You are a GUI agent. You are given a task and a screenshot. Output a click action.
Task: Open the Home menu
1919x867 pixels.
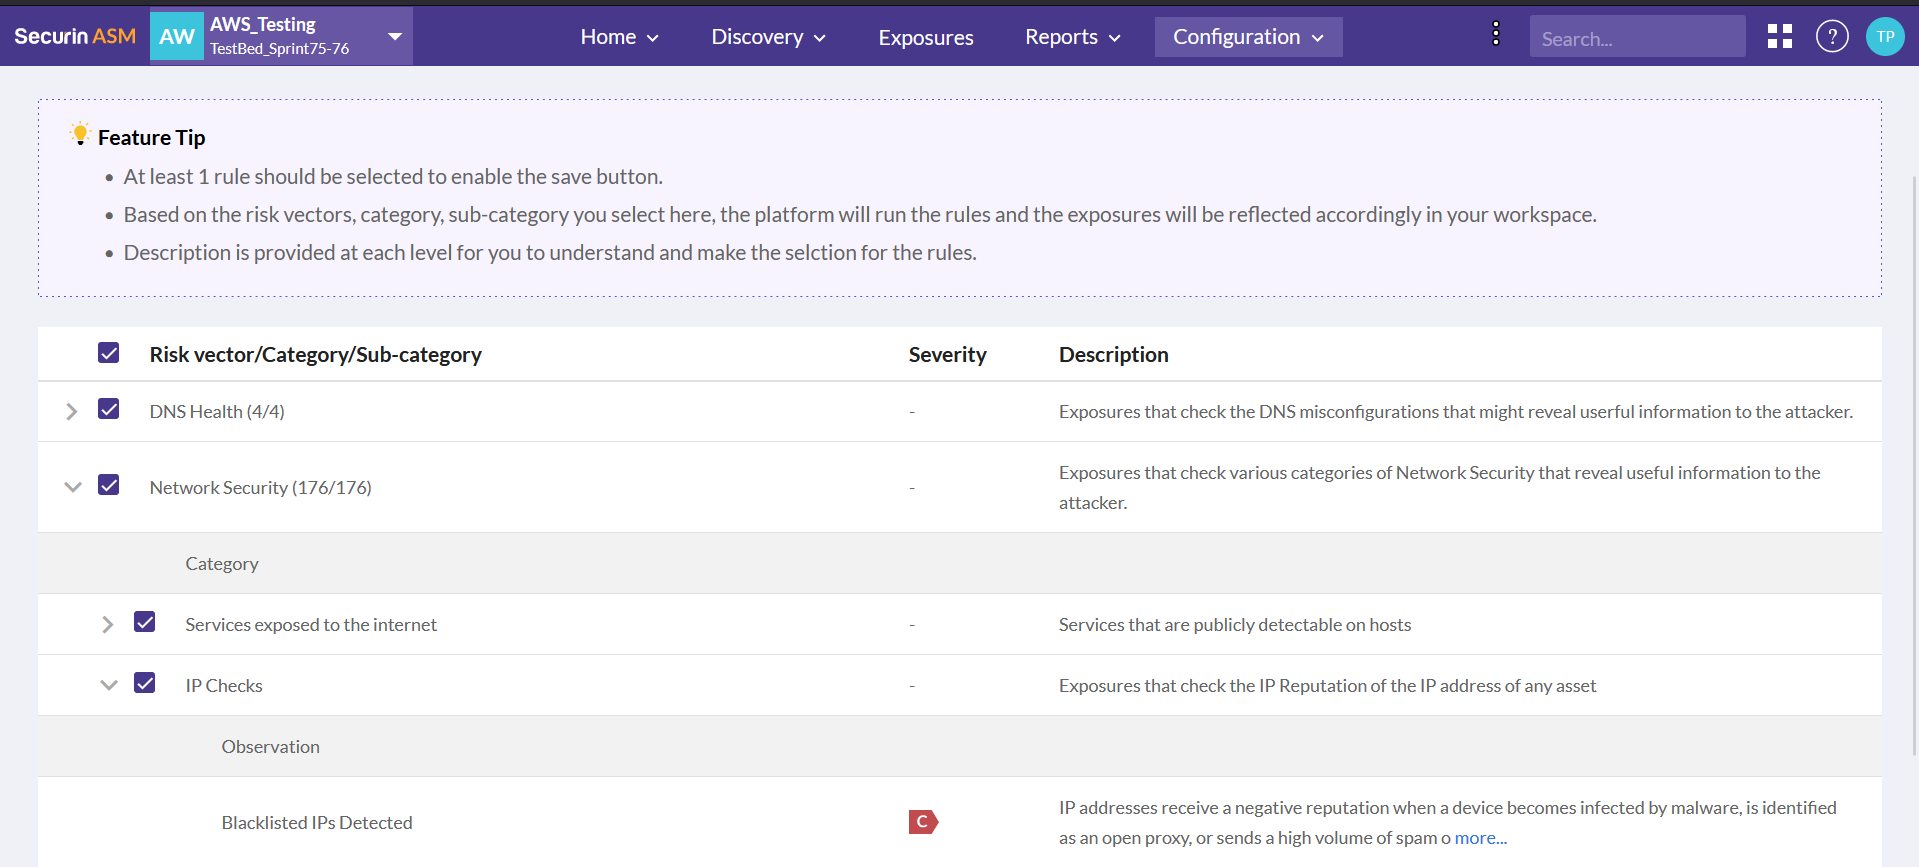click(x=619, y=37)
